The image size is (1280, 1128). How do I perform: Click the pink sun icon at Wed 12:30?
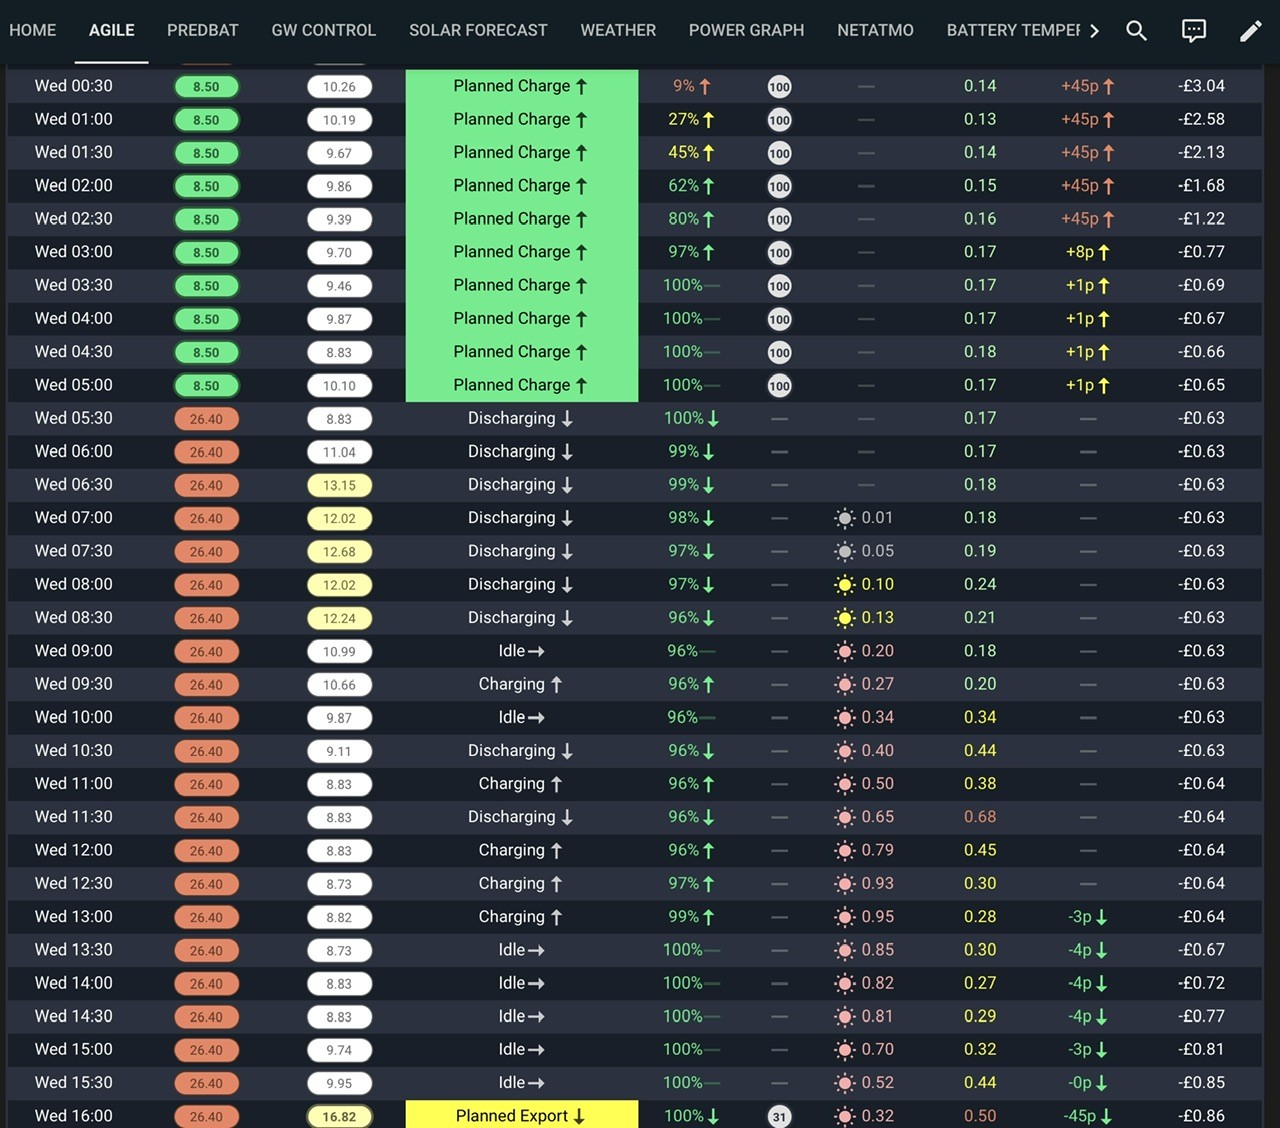[x=845, y=884]
